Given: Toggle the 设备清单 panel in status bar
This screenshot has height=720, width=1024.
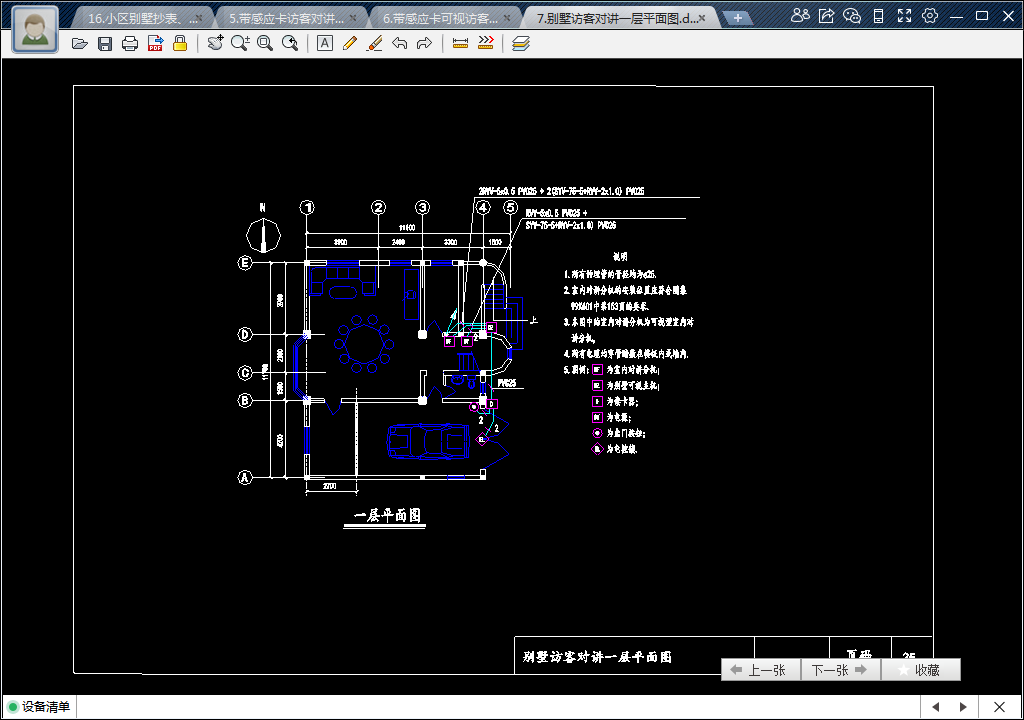Looking at the screenshot, I should click(40, 707).
